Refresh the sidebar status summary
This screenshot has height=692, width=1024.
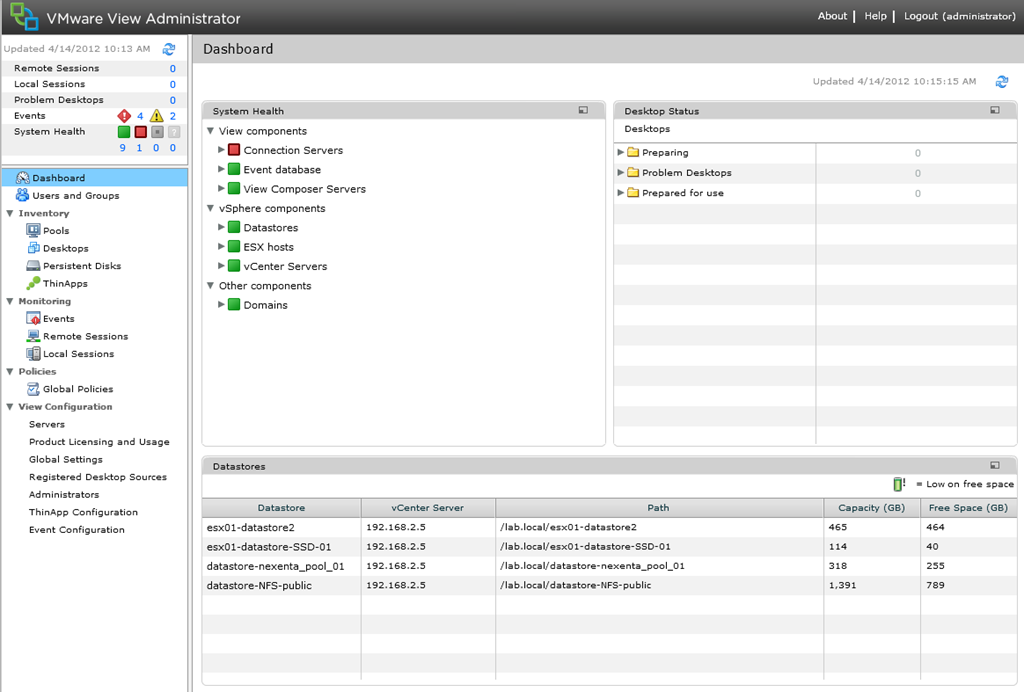[x=168, y=49]
